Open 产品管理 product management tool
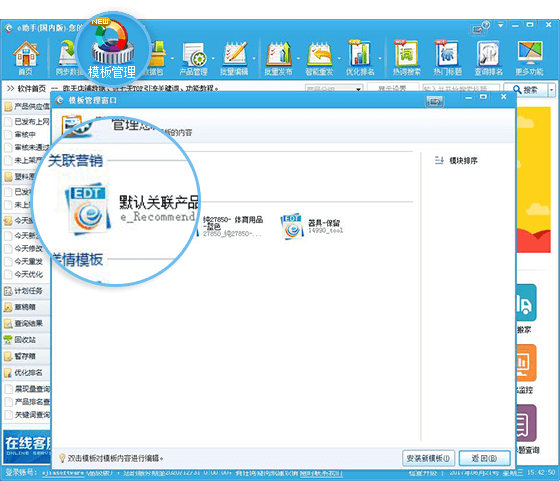 pyautogui.click(x=193, y=59)
